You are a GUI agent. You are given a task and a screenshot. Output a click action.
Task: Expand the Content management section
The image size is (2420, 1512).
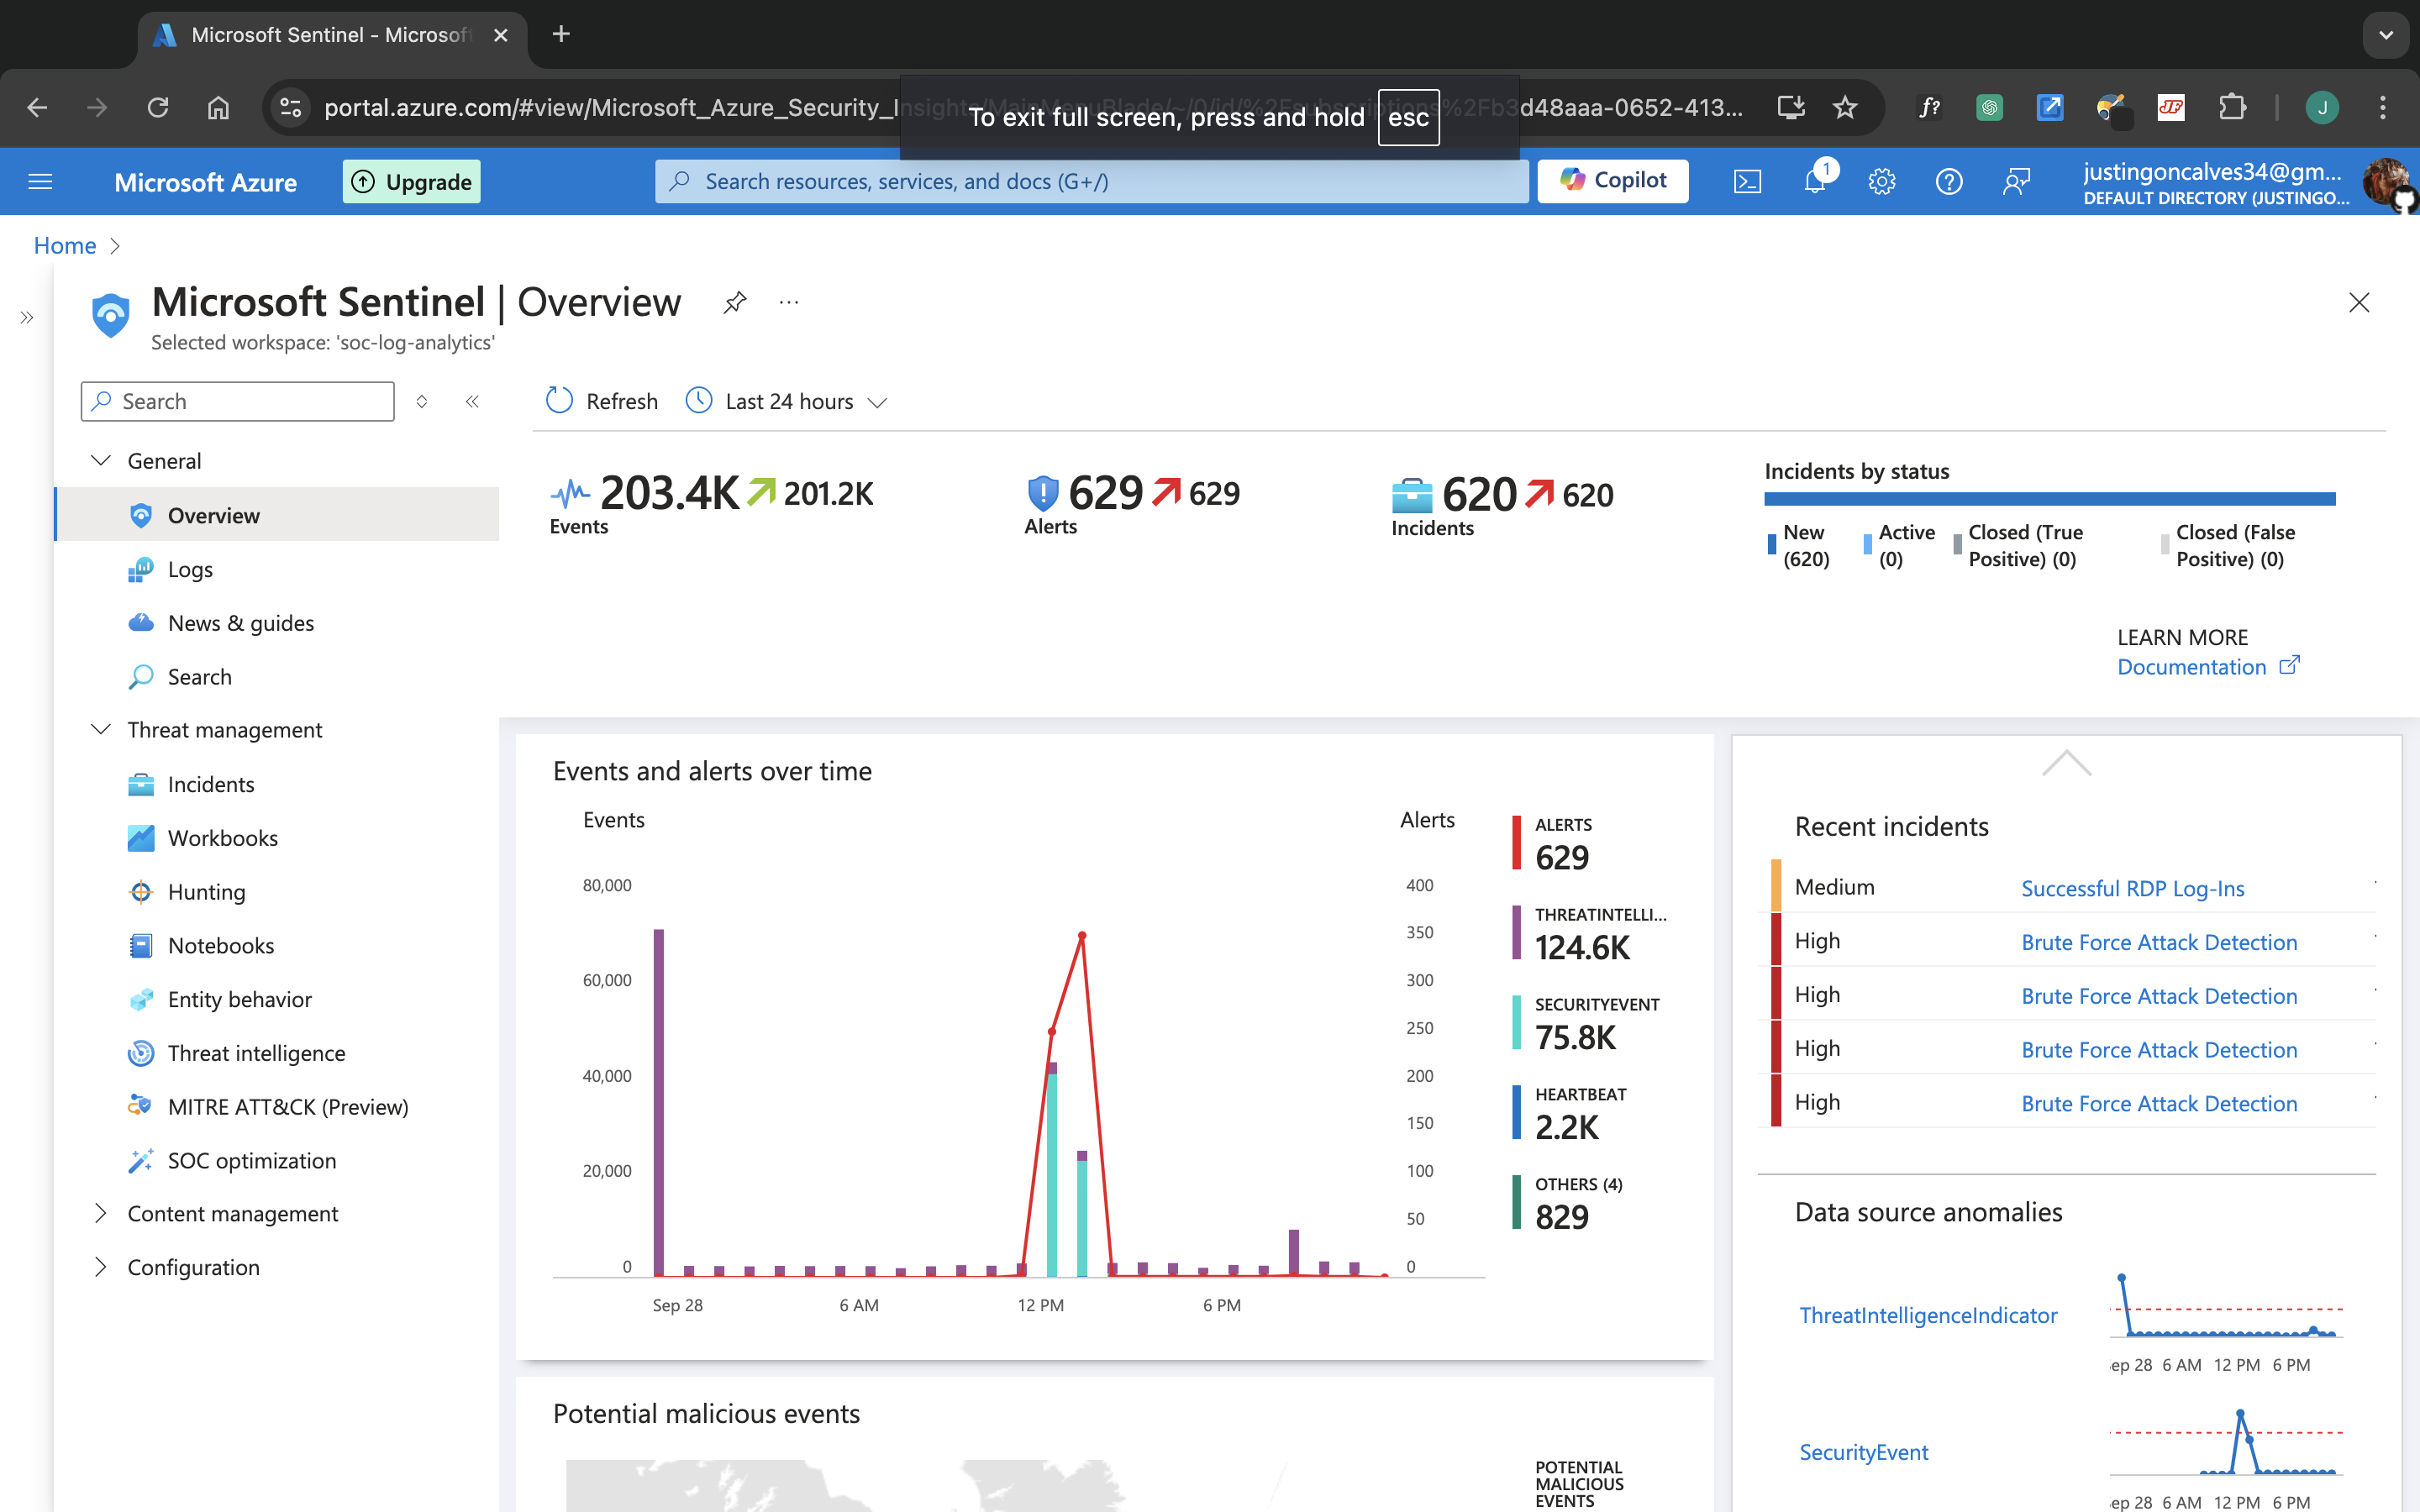coord(100,1213)
